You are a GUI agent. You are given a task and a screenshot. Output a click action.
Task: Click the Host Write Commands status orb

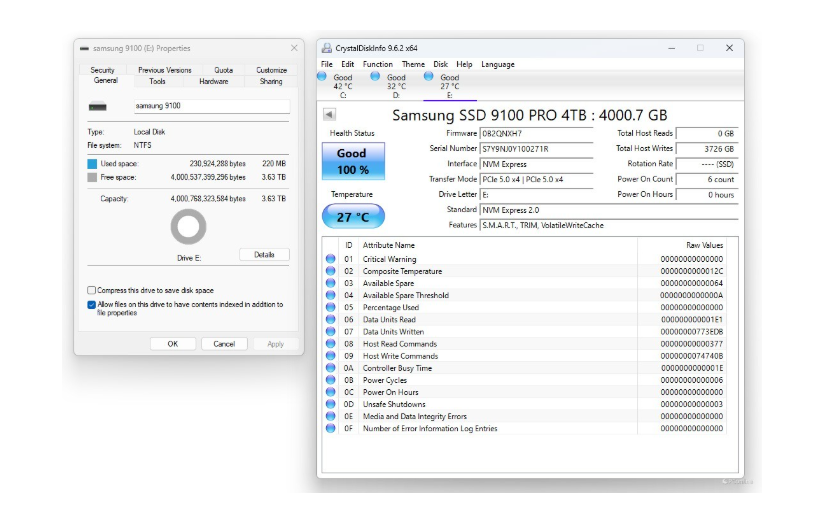[330, 355]
